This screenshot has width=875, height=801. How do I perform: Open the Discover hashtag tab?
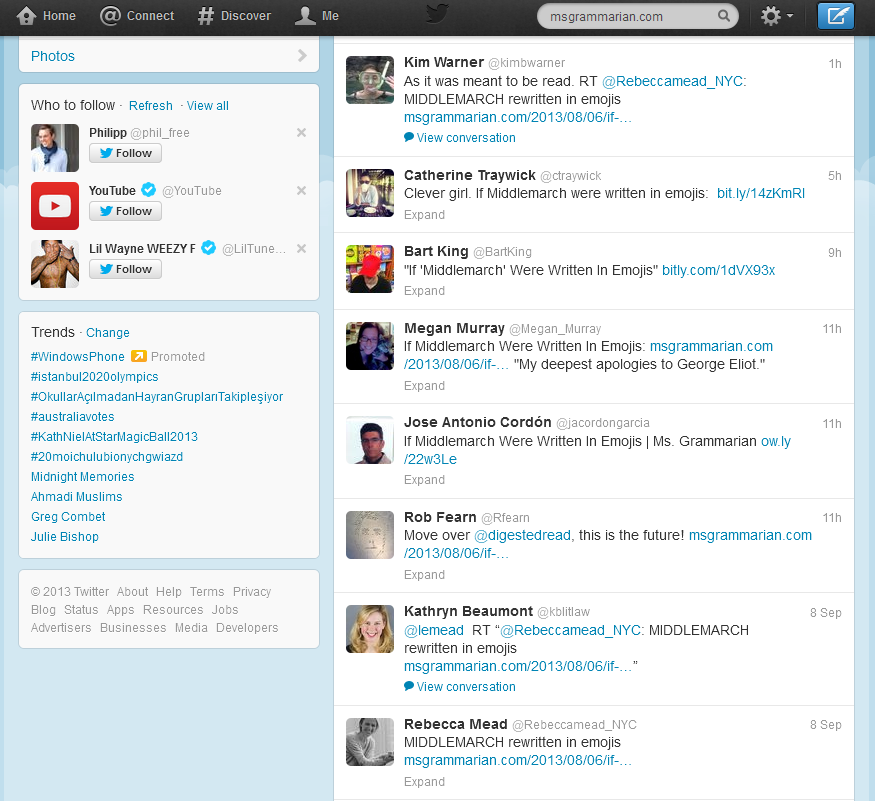pyautogui.click(x=234, y=16)
